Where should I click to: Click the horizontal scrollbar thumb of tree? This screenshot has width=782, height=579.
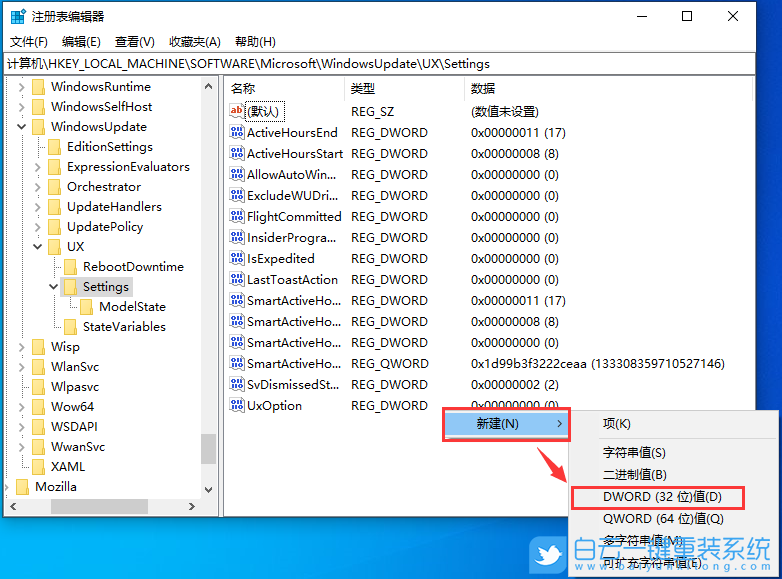coord(99,507)
